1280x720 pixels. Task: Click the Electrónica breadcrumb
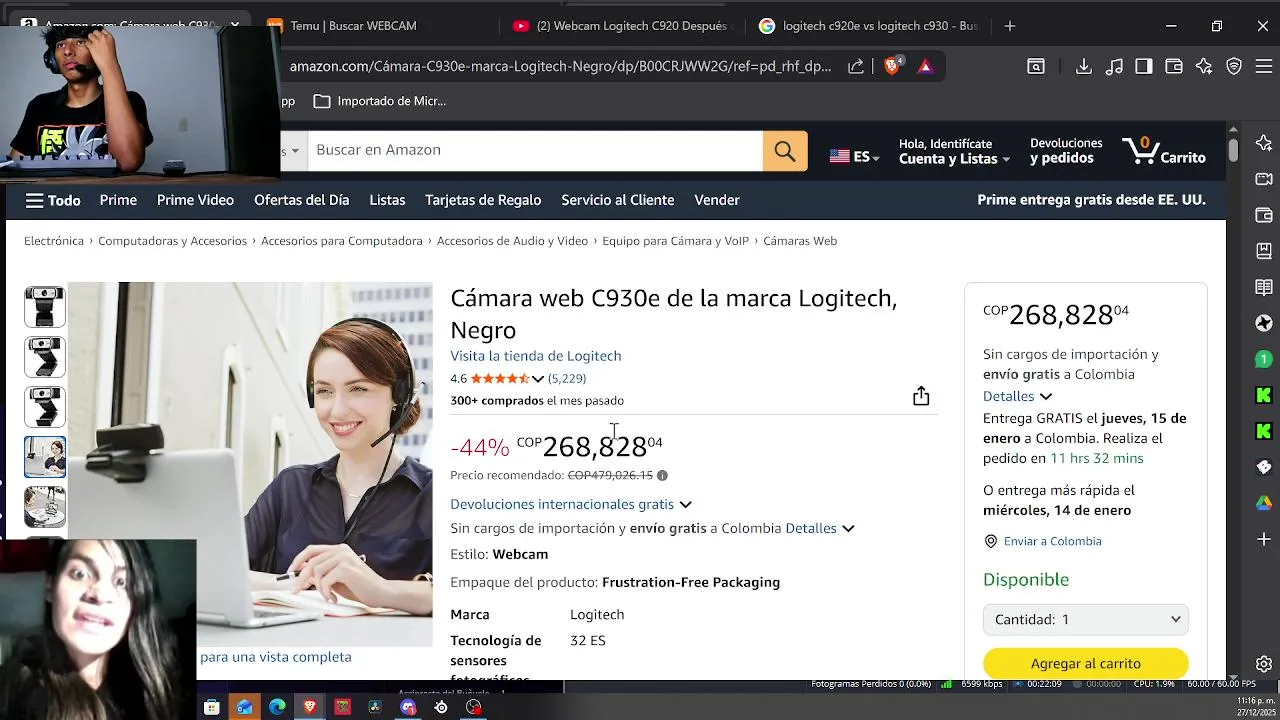click(54, 241)
